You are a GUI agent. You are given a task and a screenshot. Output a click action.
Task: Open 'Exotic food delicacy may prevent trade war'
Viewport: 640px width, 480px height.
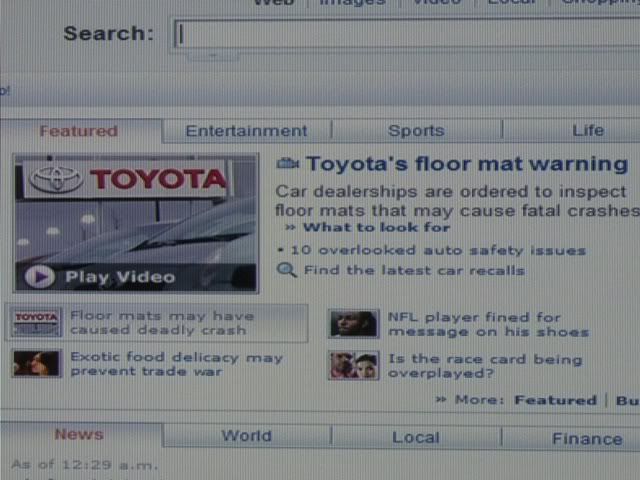[176, 364]
